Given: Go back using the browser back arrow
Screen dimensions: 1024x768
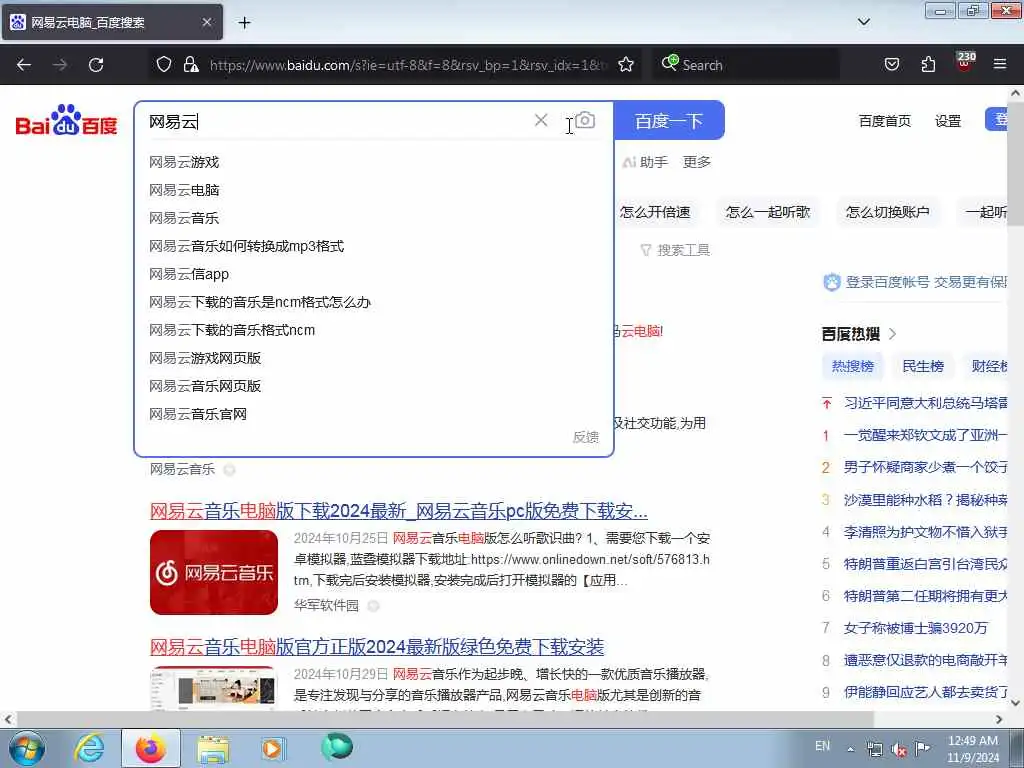Looking at the screenshot, I should point(24,65).
